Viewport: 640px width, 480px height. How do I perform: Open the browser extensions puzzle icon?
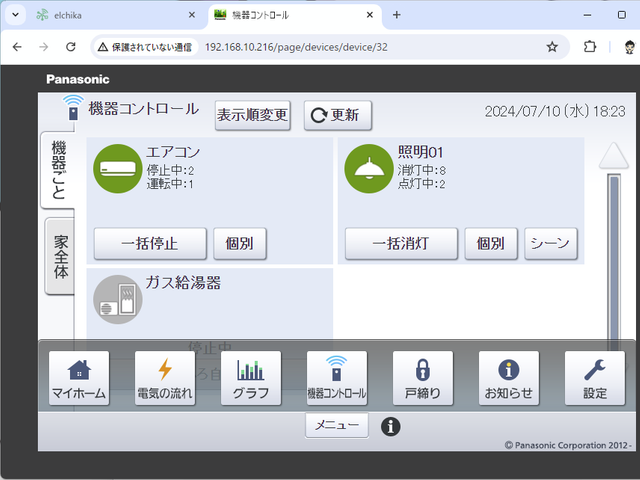point(589,47)
